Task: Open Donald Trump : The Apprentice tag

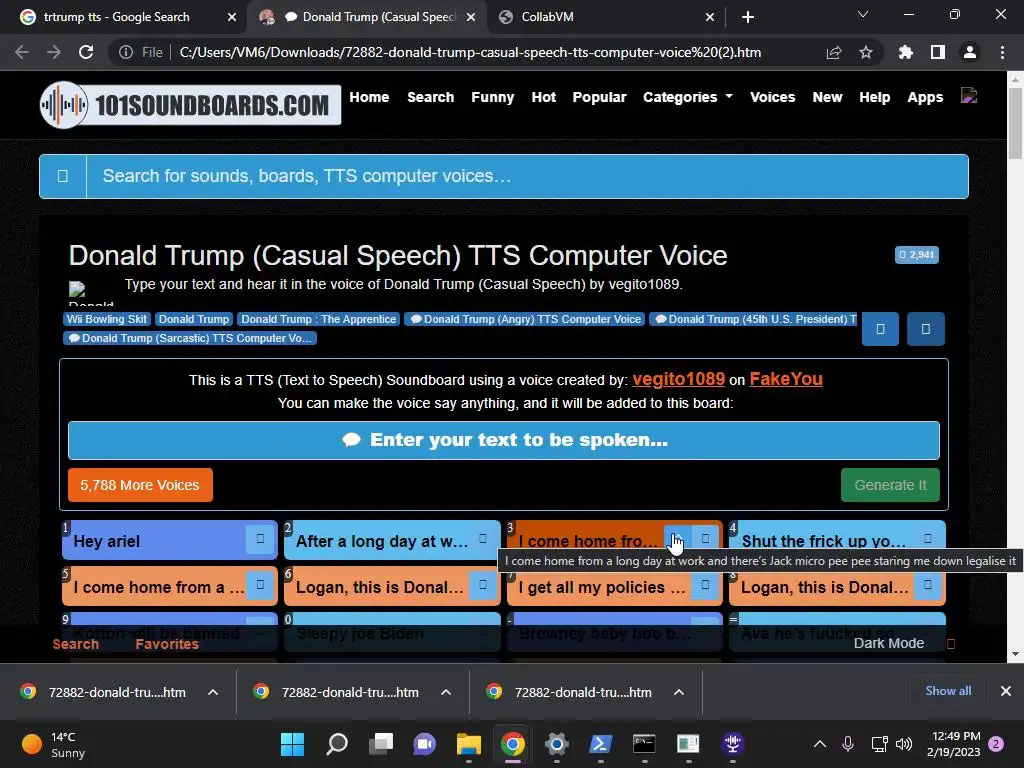Action: click(x=319, y=319)
